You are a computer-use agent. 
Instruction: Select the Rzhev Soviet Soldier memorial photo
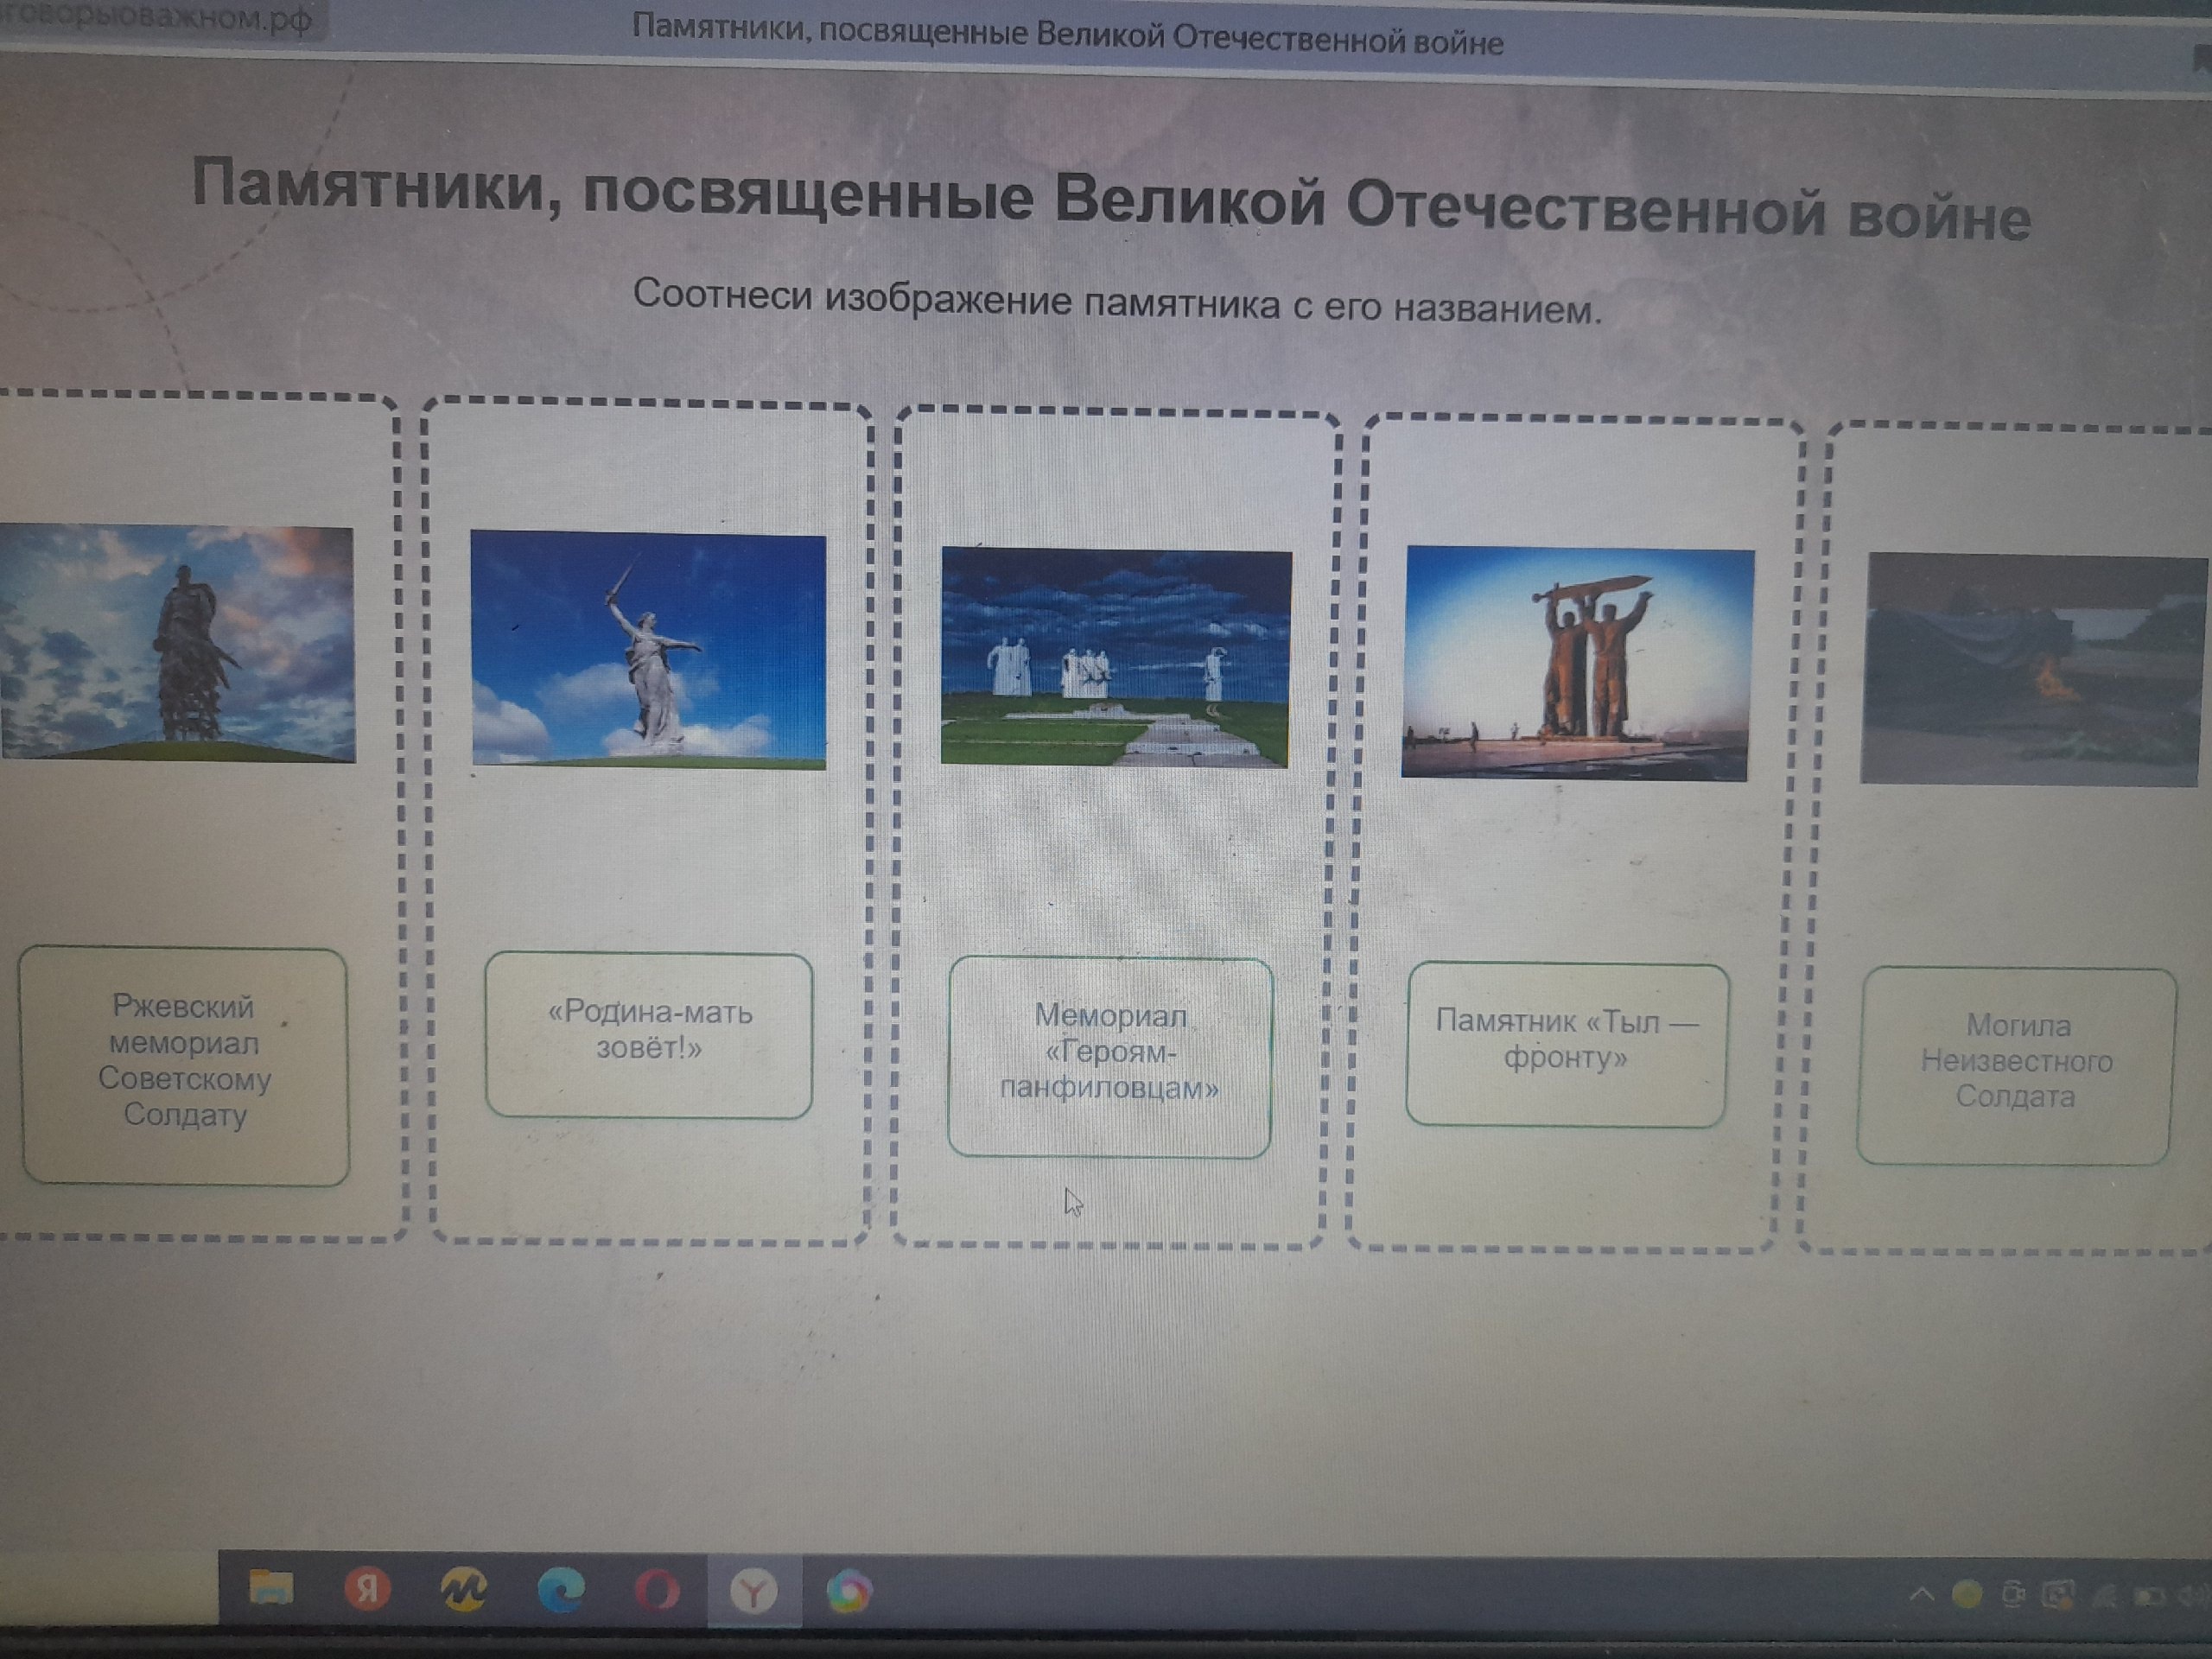(x=177, y=645)
